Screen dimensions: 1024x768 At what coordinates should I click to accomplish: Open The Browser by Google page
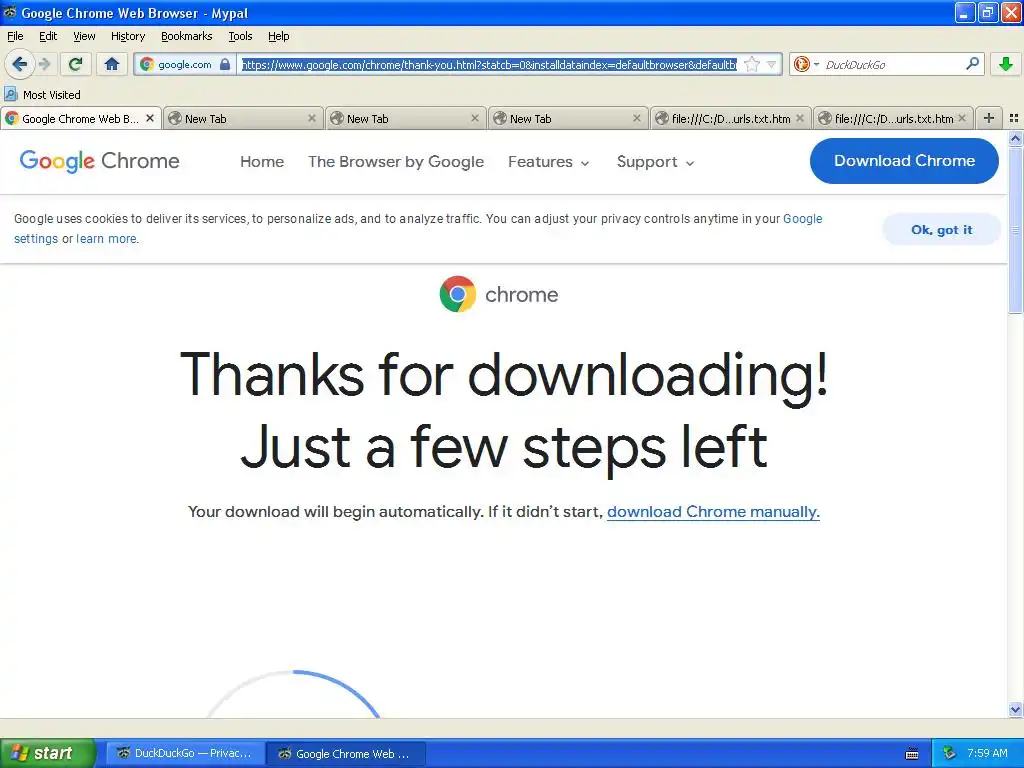click(396, 161)
